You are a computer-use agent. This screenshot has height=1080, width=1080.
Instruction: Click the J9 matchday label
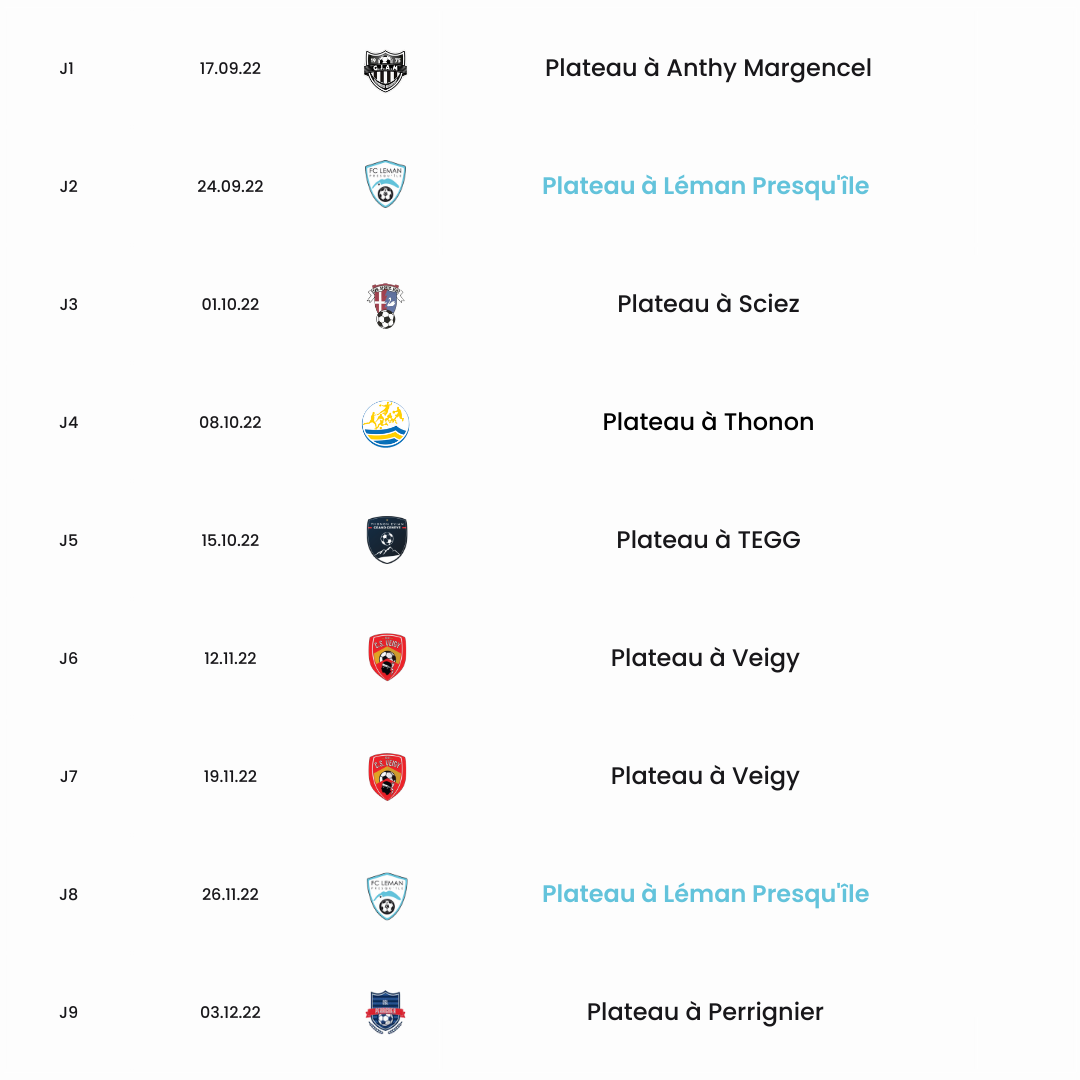(x=68, y=1012)
